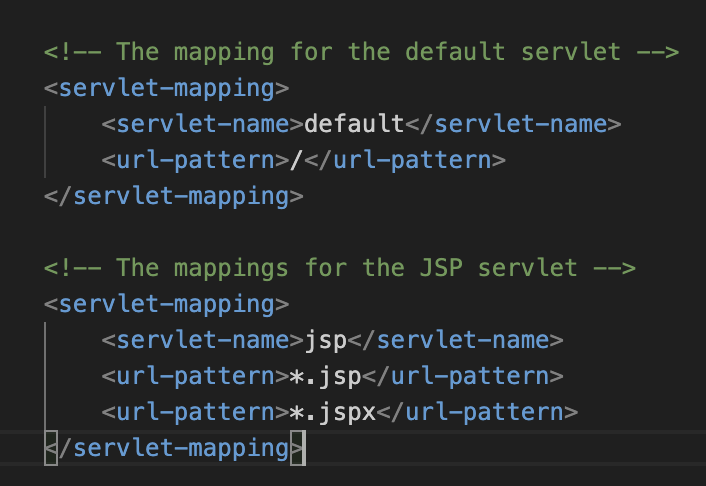Image resolution: width=706 pixels, height=486 pixels.
Task: Click the "*.jsp" url-pattern value
Action: tap(332, 376)
